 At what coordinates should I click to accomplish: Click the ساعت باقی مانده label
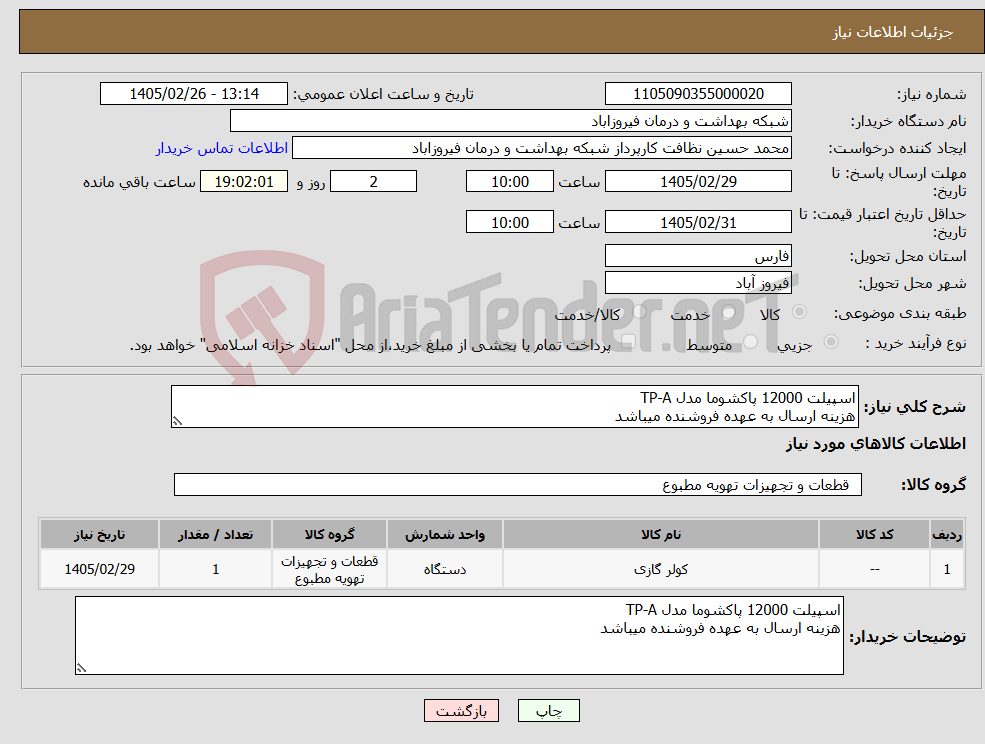(139, 182)
